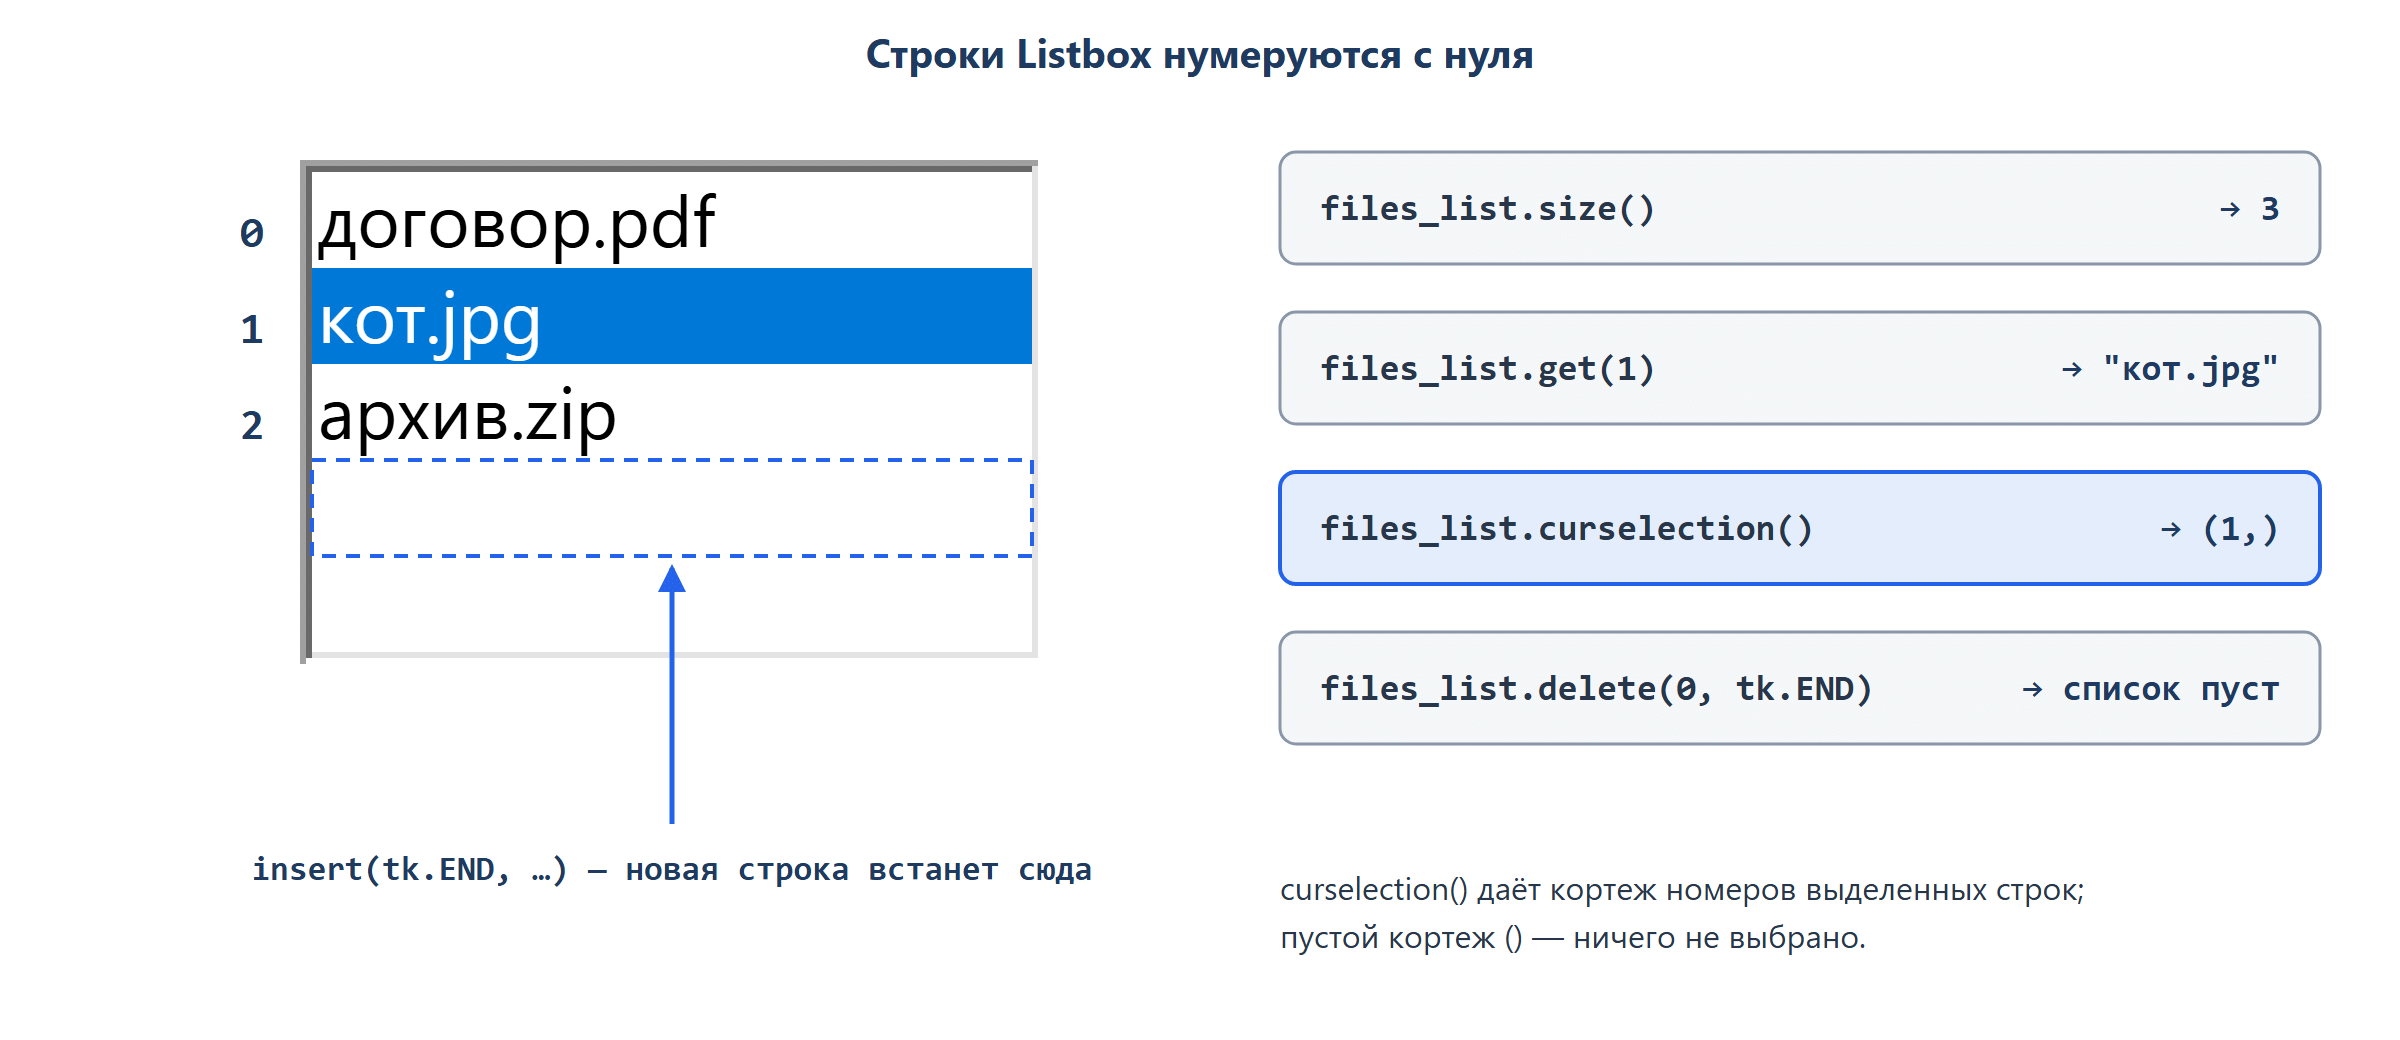Click the line "пустой кортеж () — ничего не выбрано."

1573,938
